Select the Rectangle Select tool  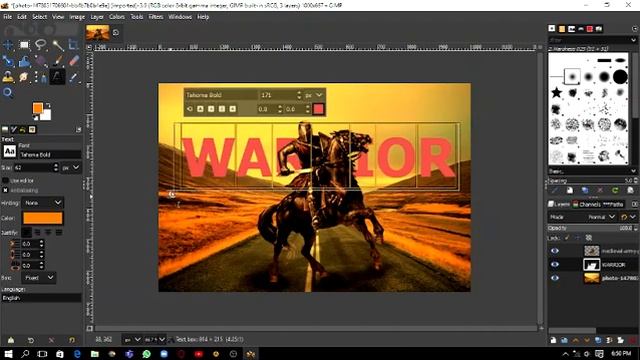pos(24,45)
